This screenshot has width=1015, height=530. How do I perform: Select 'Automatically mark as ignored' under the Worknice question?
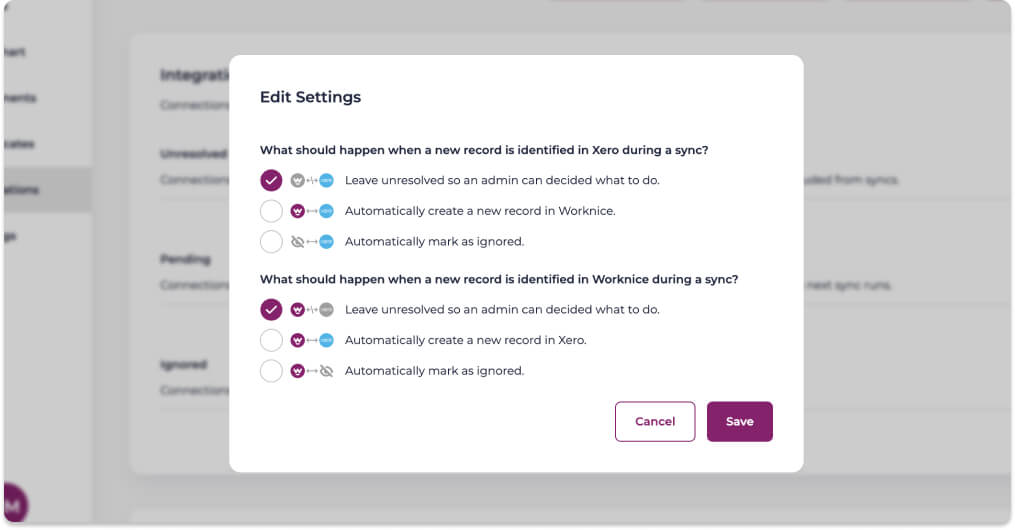[x=271, y=371]
